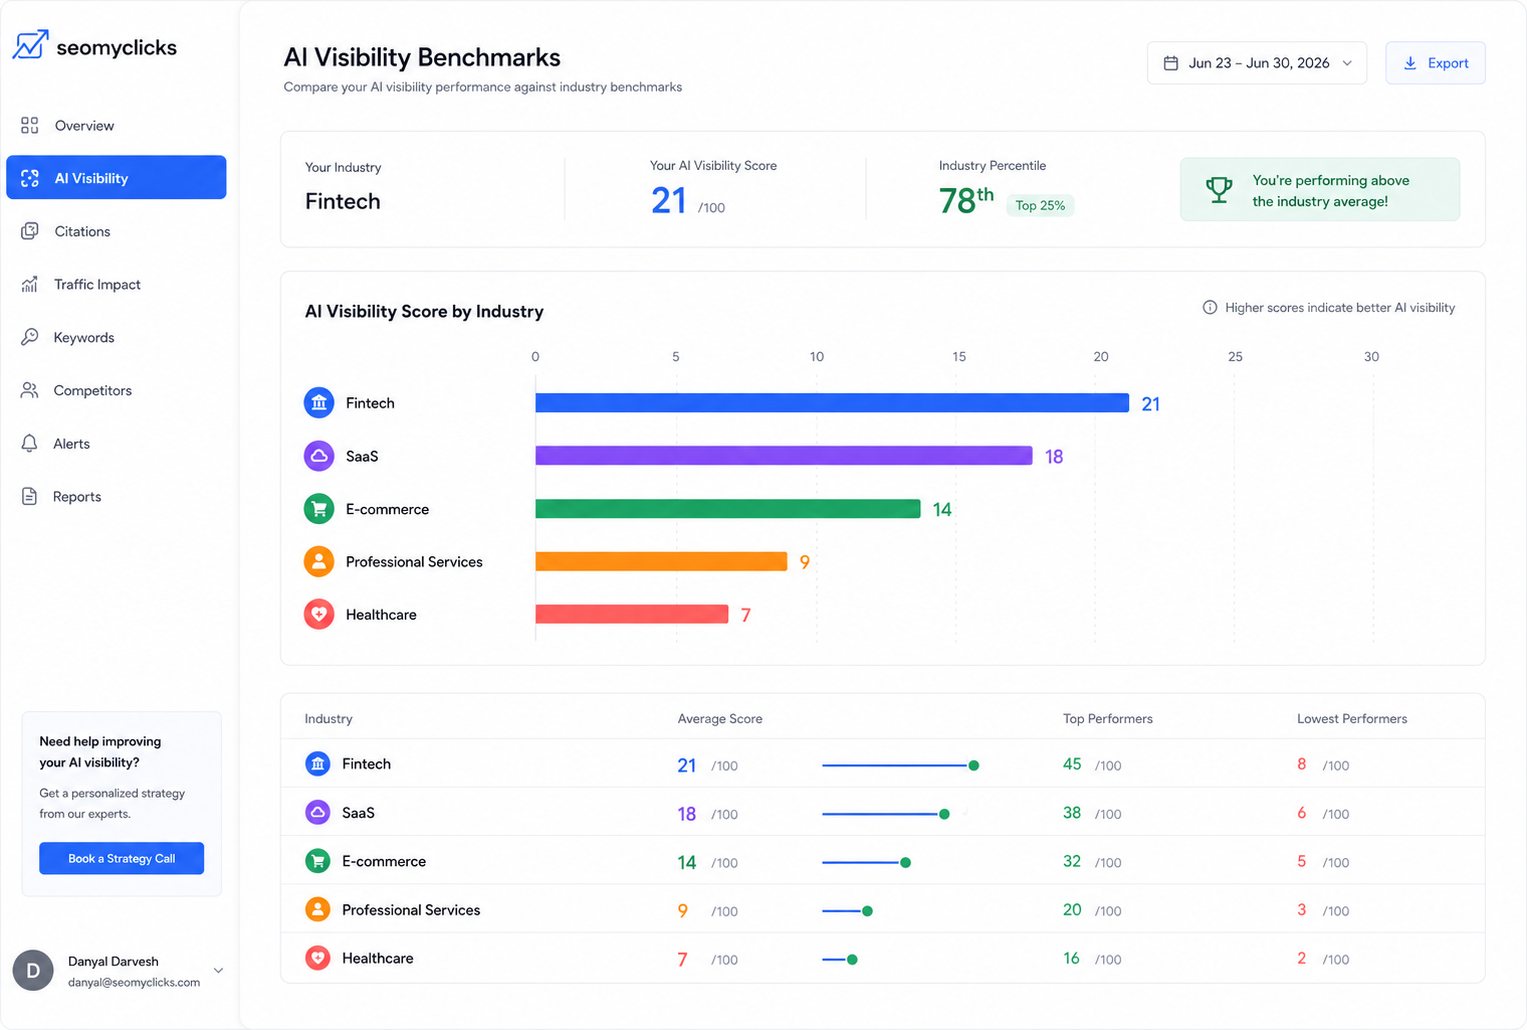Click the info icon beside 'Higher scores indicate'

(1210, 307)
